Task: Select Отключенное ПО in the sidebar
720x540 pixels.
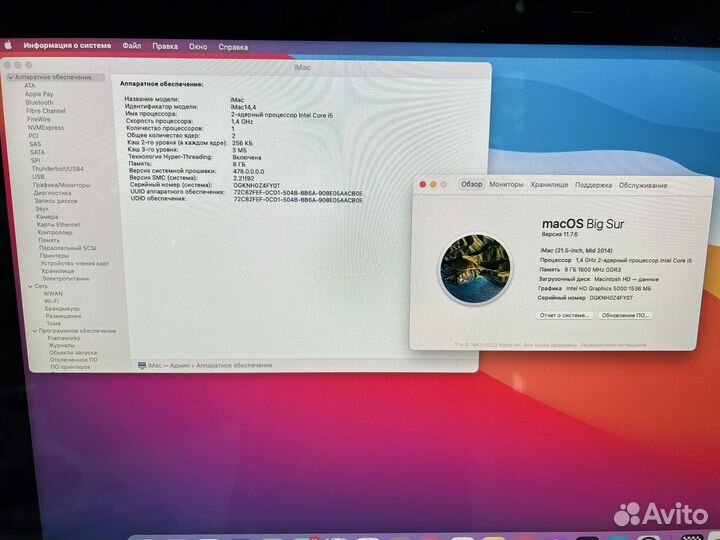Action: (x=73, y=360)
